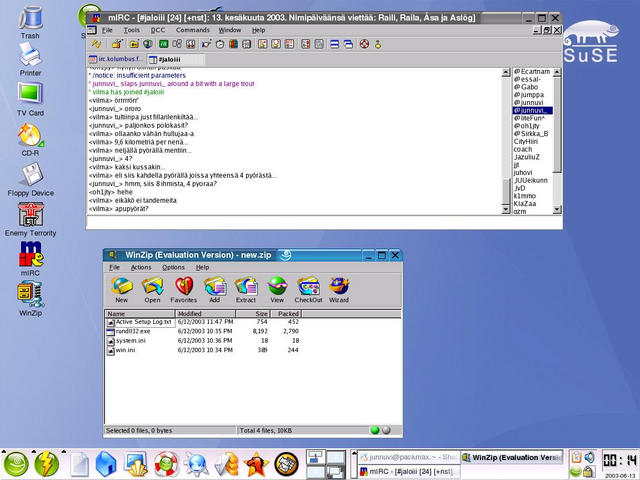640x480 pixels.
Task: Open mIRC DCC menu
Action: (158, 30)
